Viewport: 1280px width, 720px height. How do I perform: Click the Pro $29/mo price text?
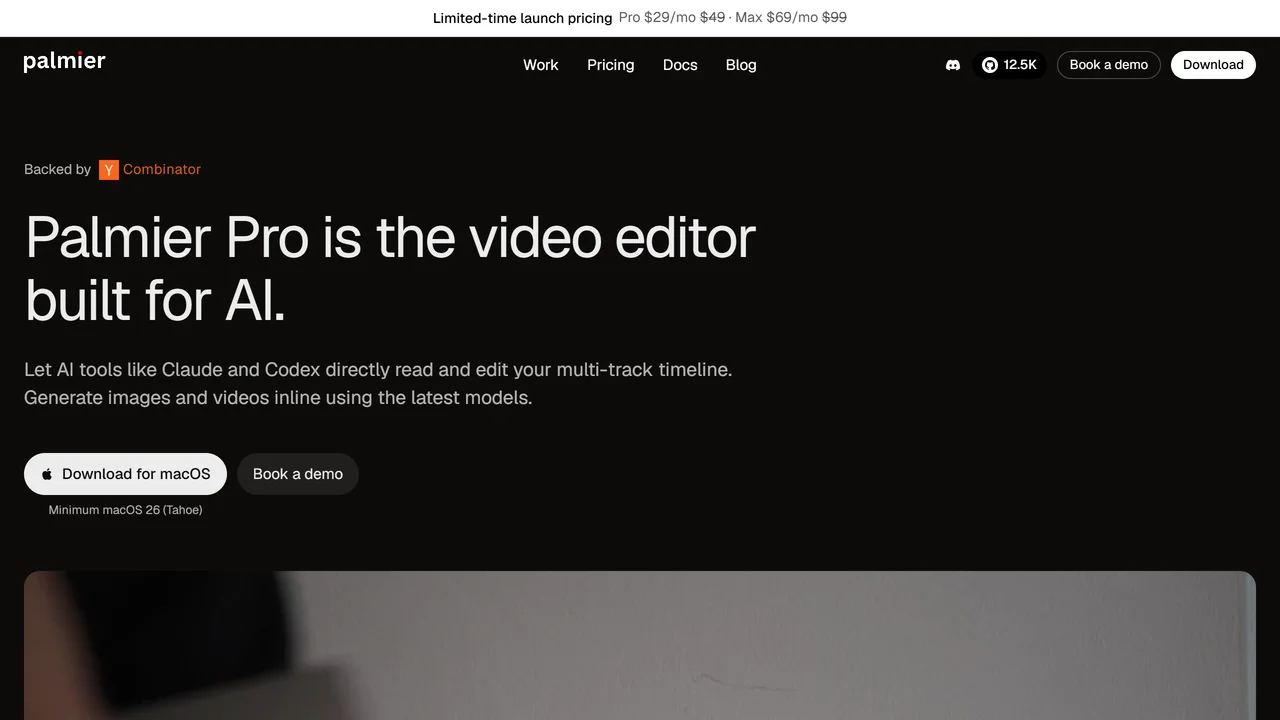click(x=657, y=18)
